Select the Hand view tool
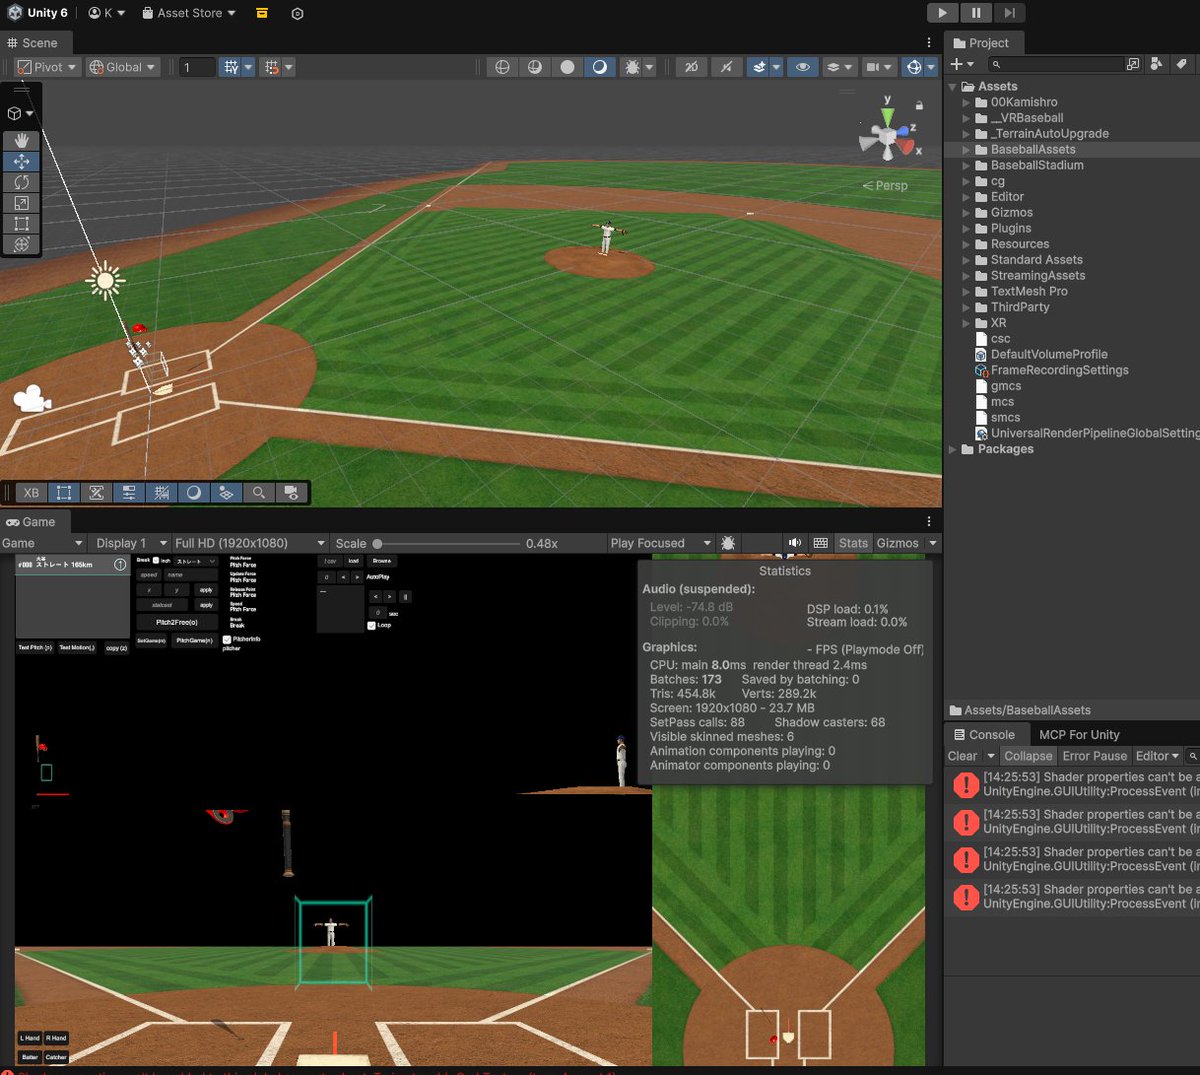1200x1075 pixels. [x=21, y=141]
